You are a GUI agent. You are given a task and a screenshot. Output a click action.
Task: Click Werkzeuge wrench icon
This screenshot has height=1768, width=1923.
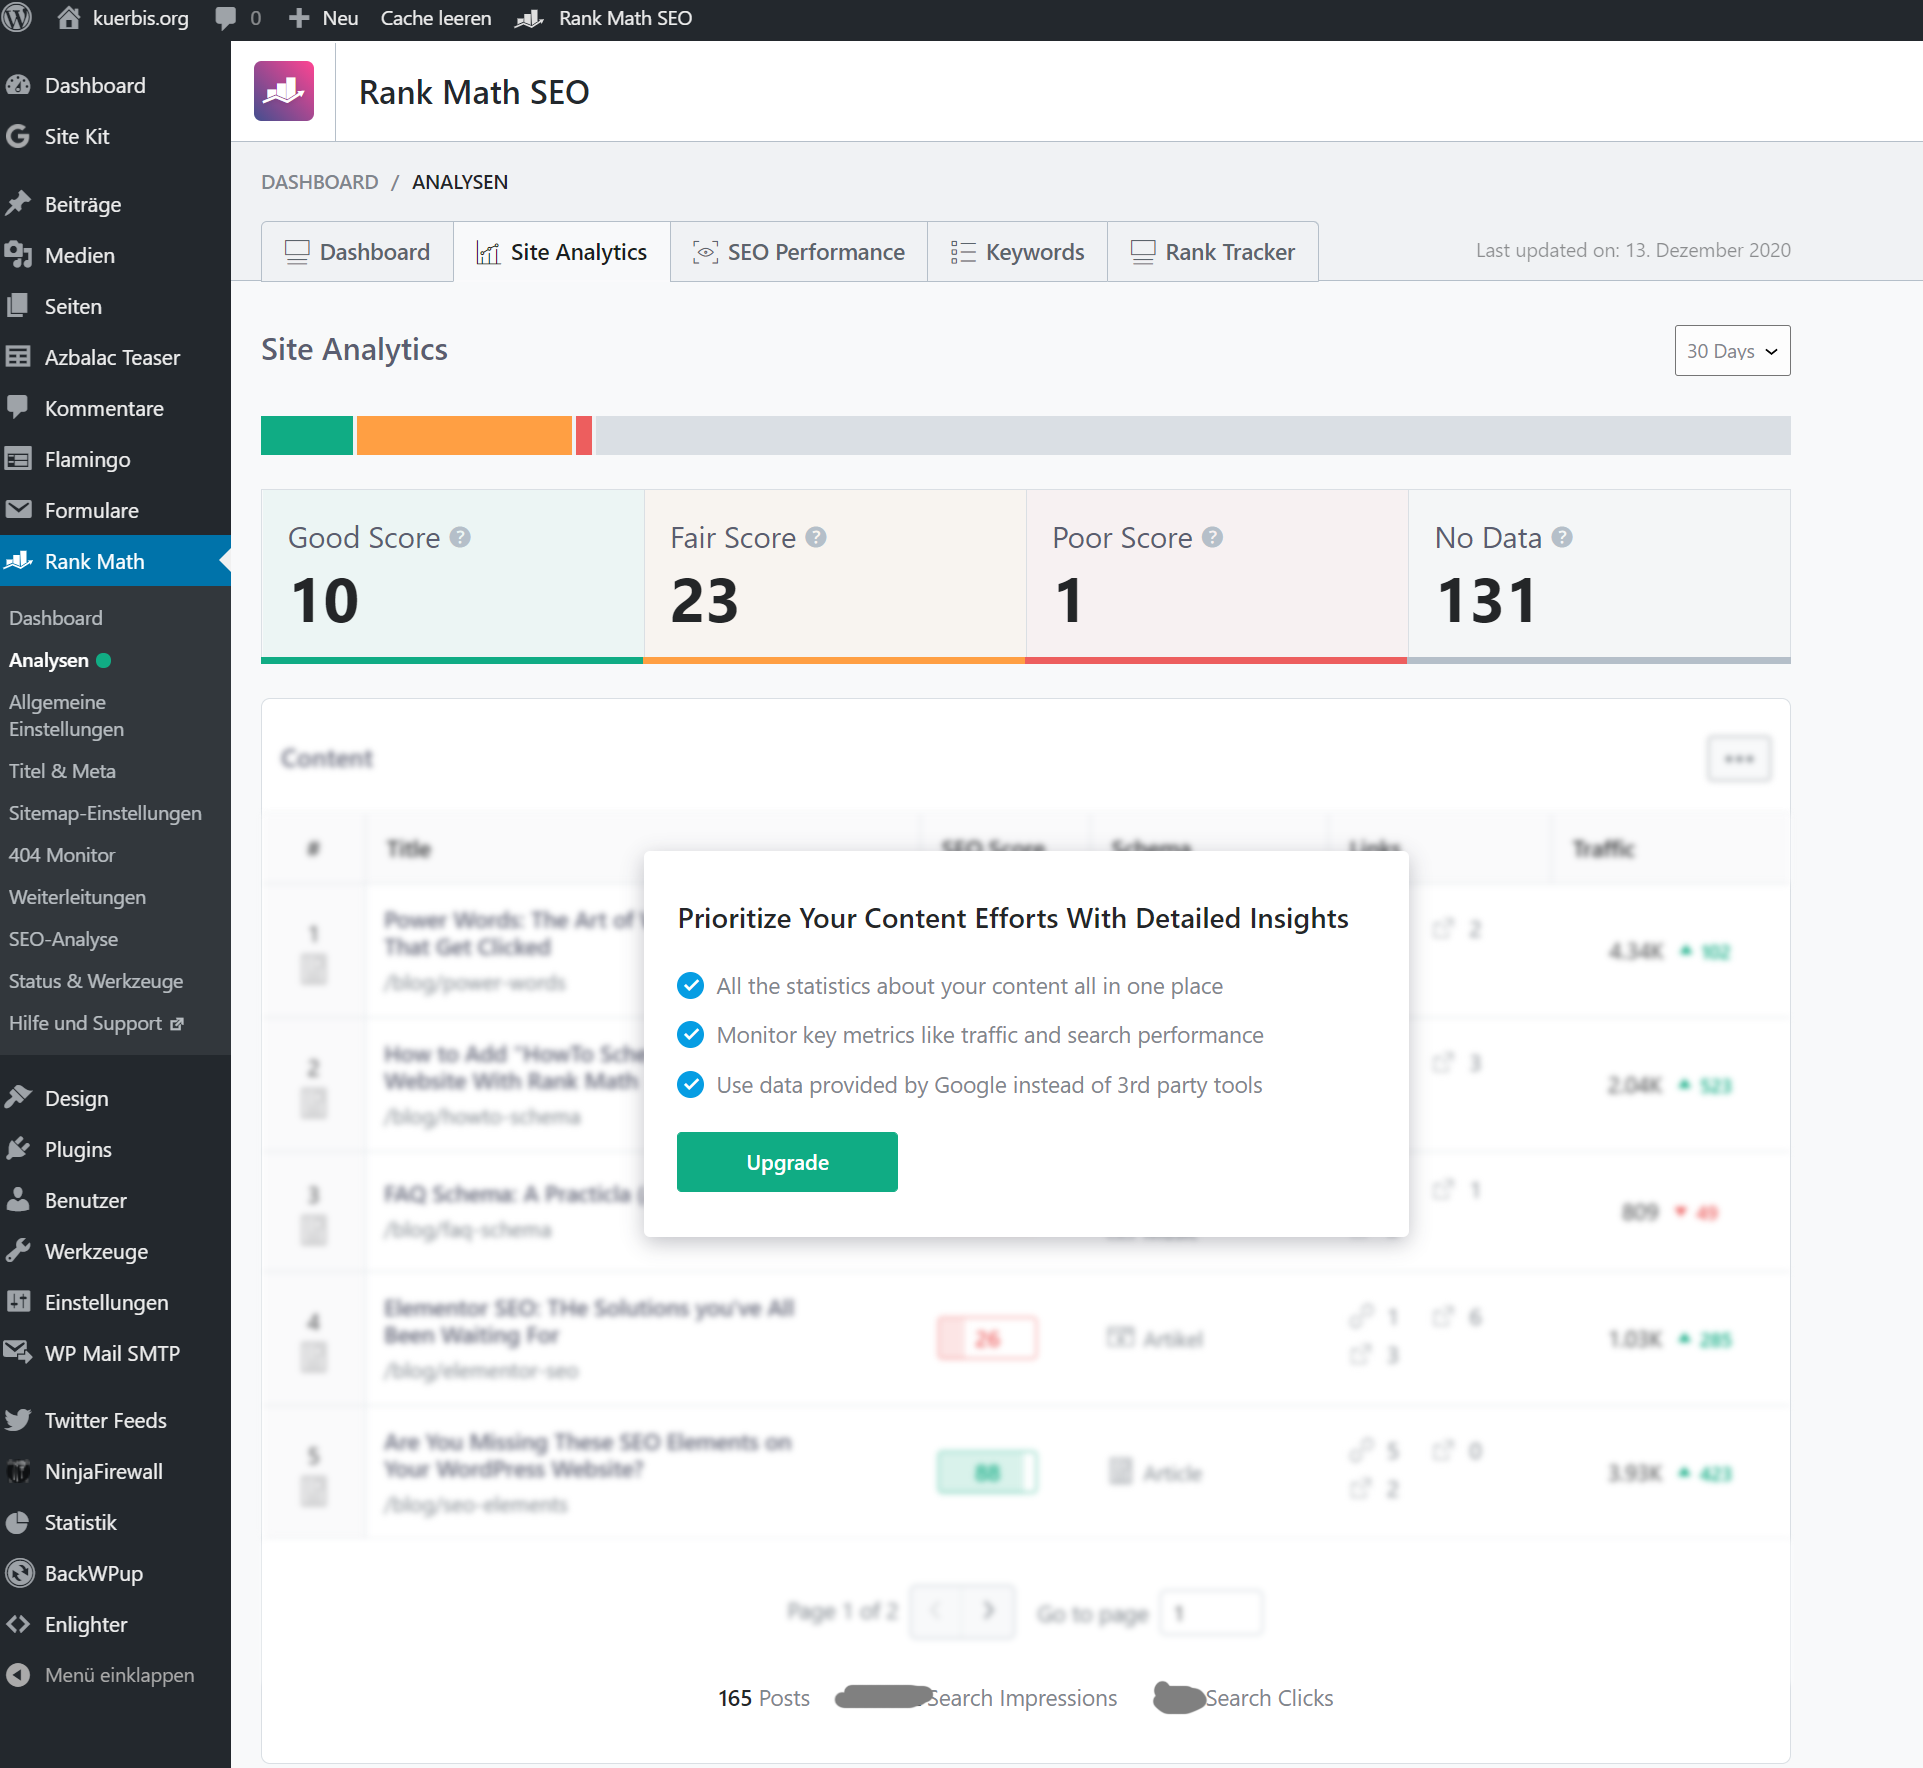pos(18,1251)
